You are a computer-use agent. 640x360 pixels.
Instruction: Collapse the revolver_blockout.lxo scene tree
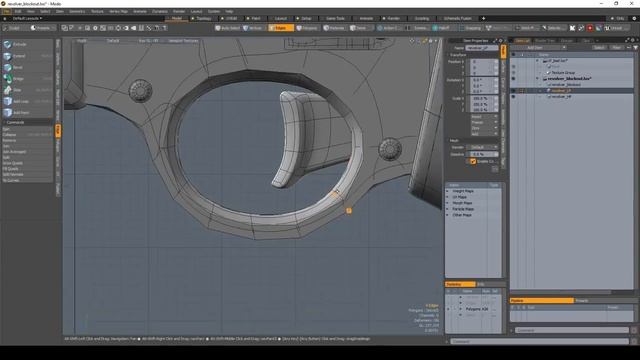click(x=538, y=78)
